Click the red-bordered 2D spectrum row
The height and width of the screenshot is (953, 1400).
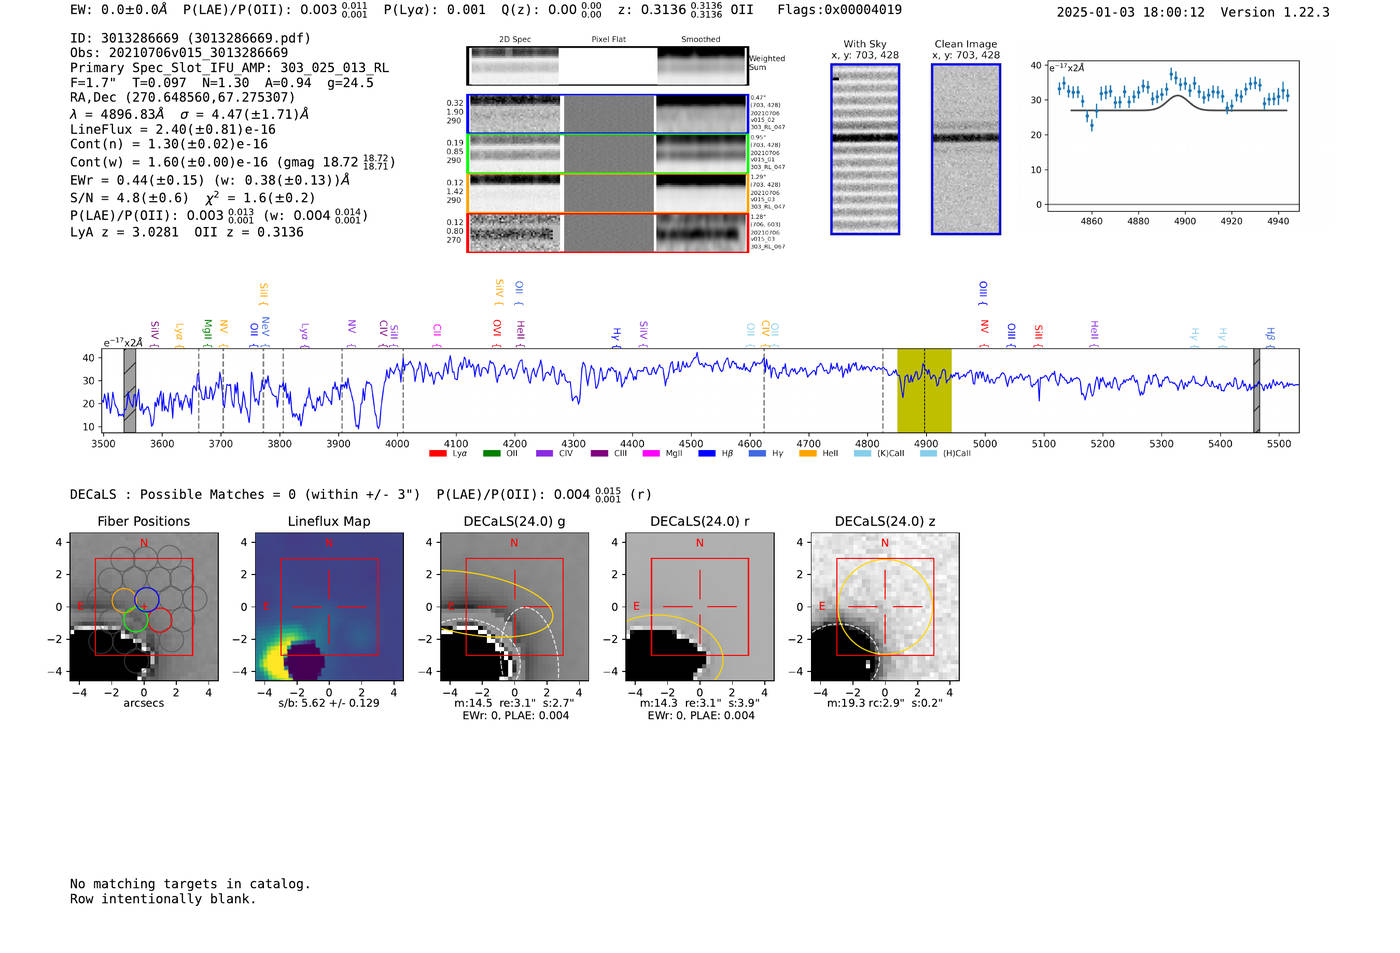tap(607, 233)
